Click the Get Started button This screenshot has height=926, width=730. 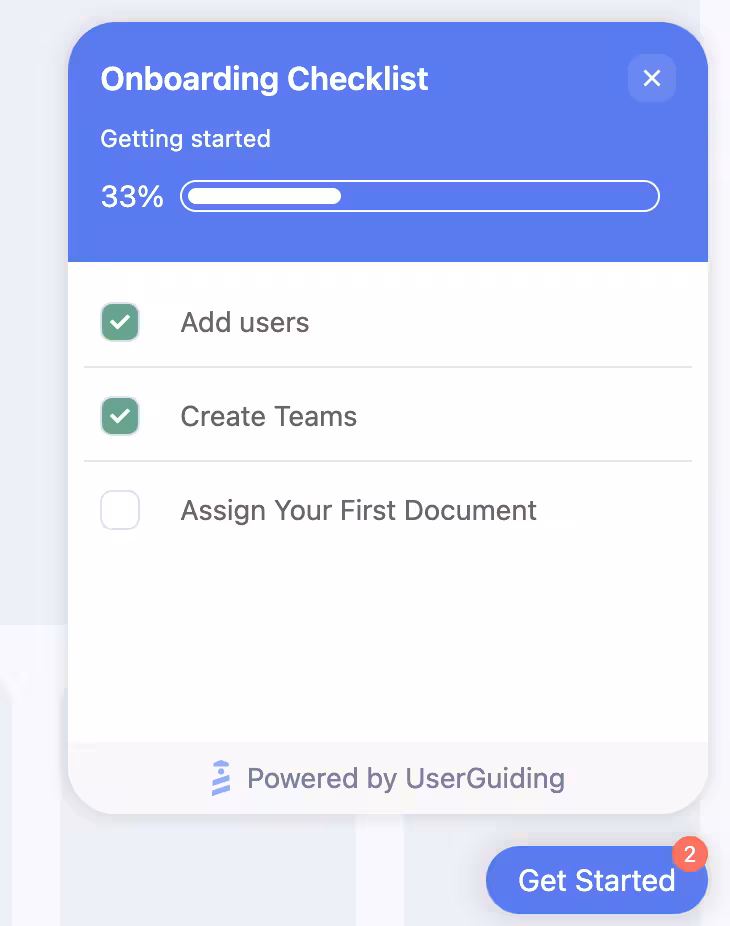click(596, 880)
